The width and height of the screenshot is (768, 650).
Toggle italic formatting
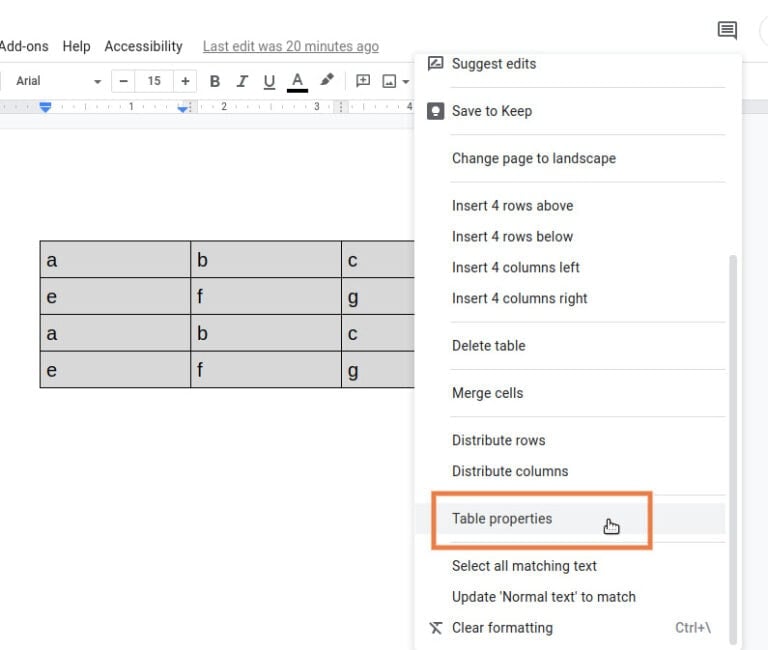(242, 81)
